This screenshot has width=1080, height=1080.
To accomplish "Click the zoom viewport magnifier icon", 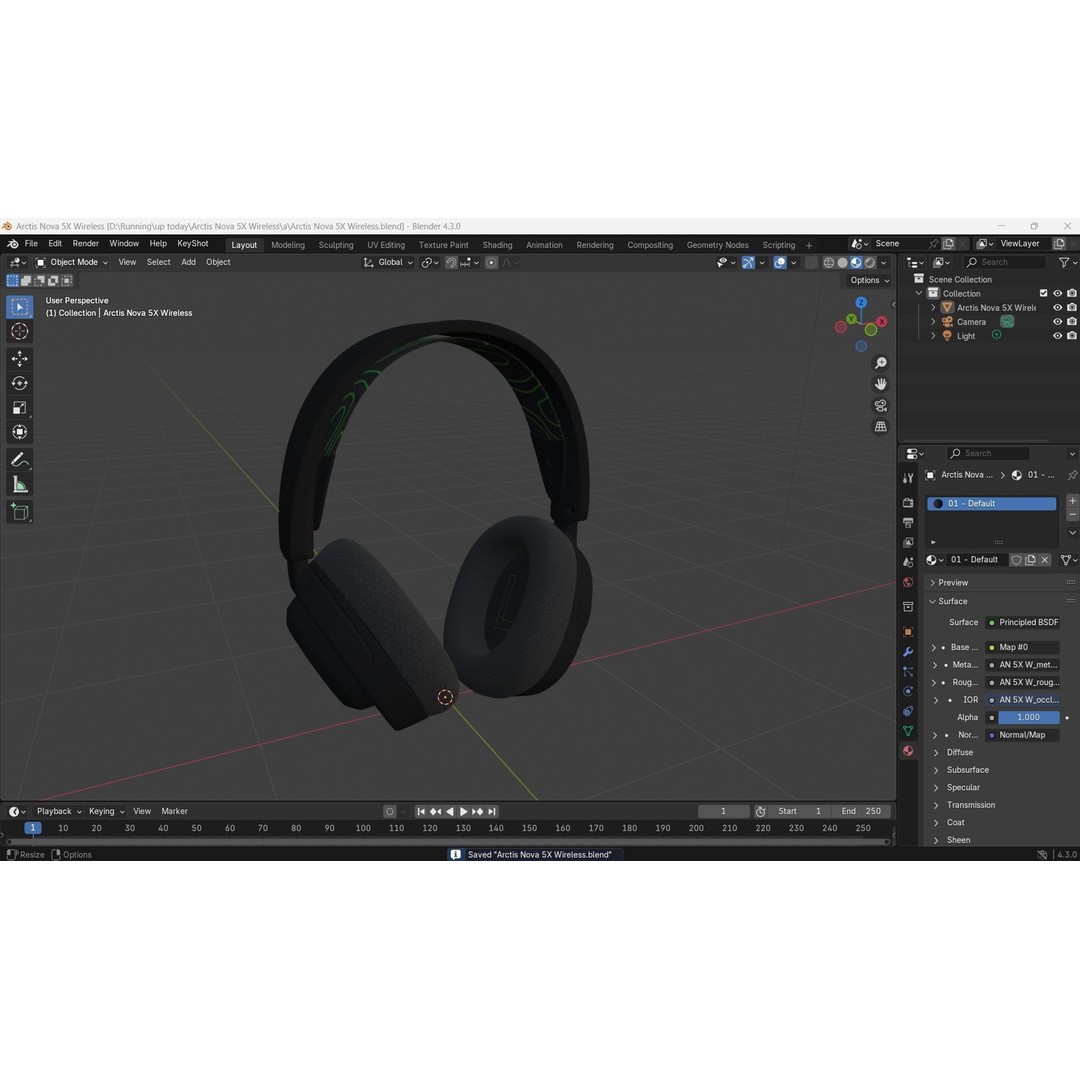I will 880,363.
